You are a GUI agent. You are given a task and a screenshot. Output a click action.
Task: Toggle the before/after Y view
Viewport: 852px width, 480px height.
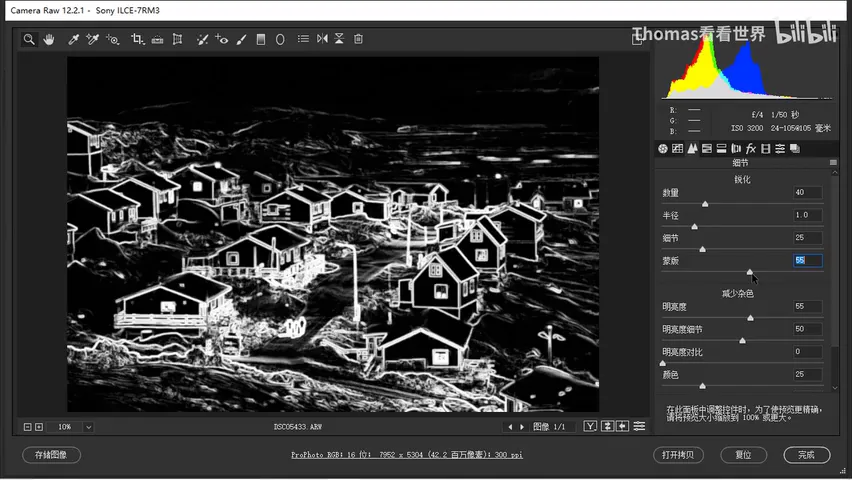click(x=590, y=426)
